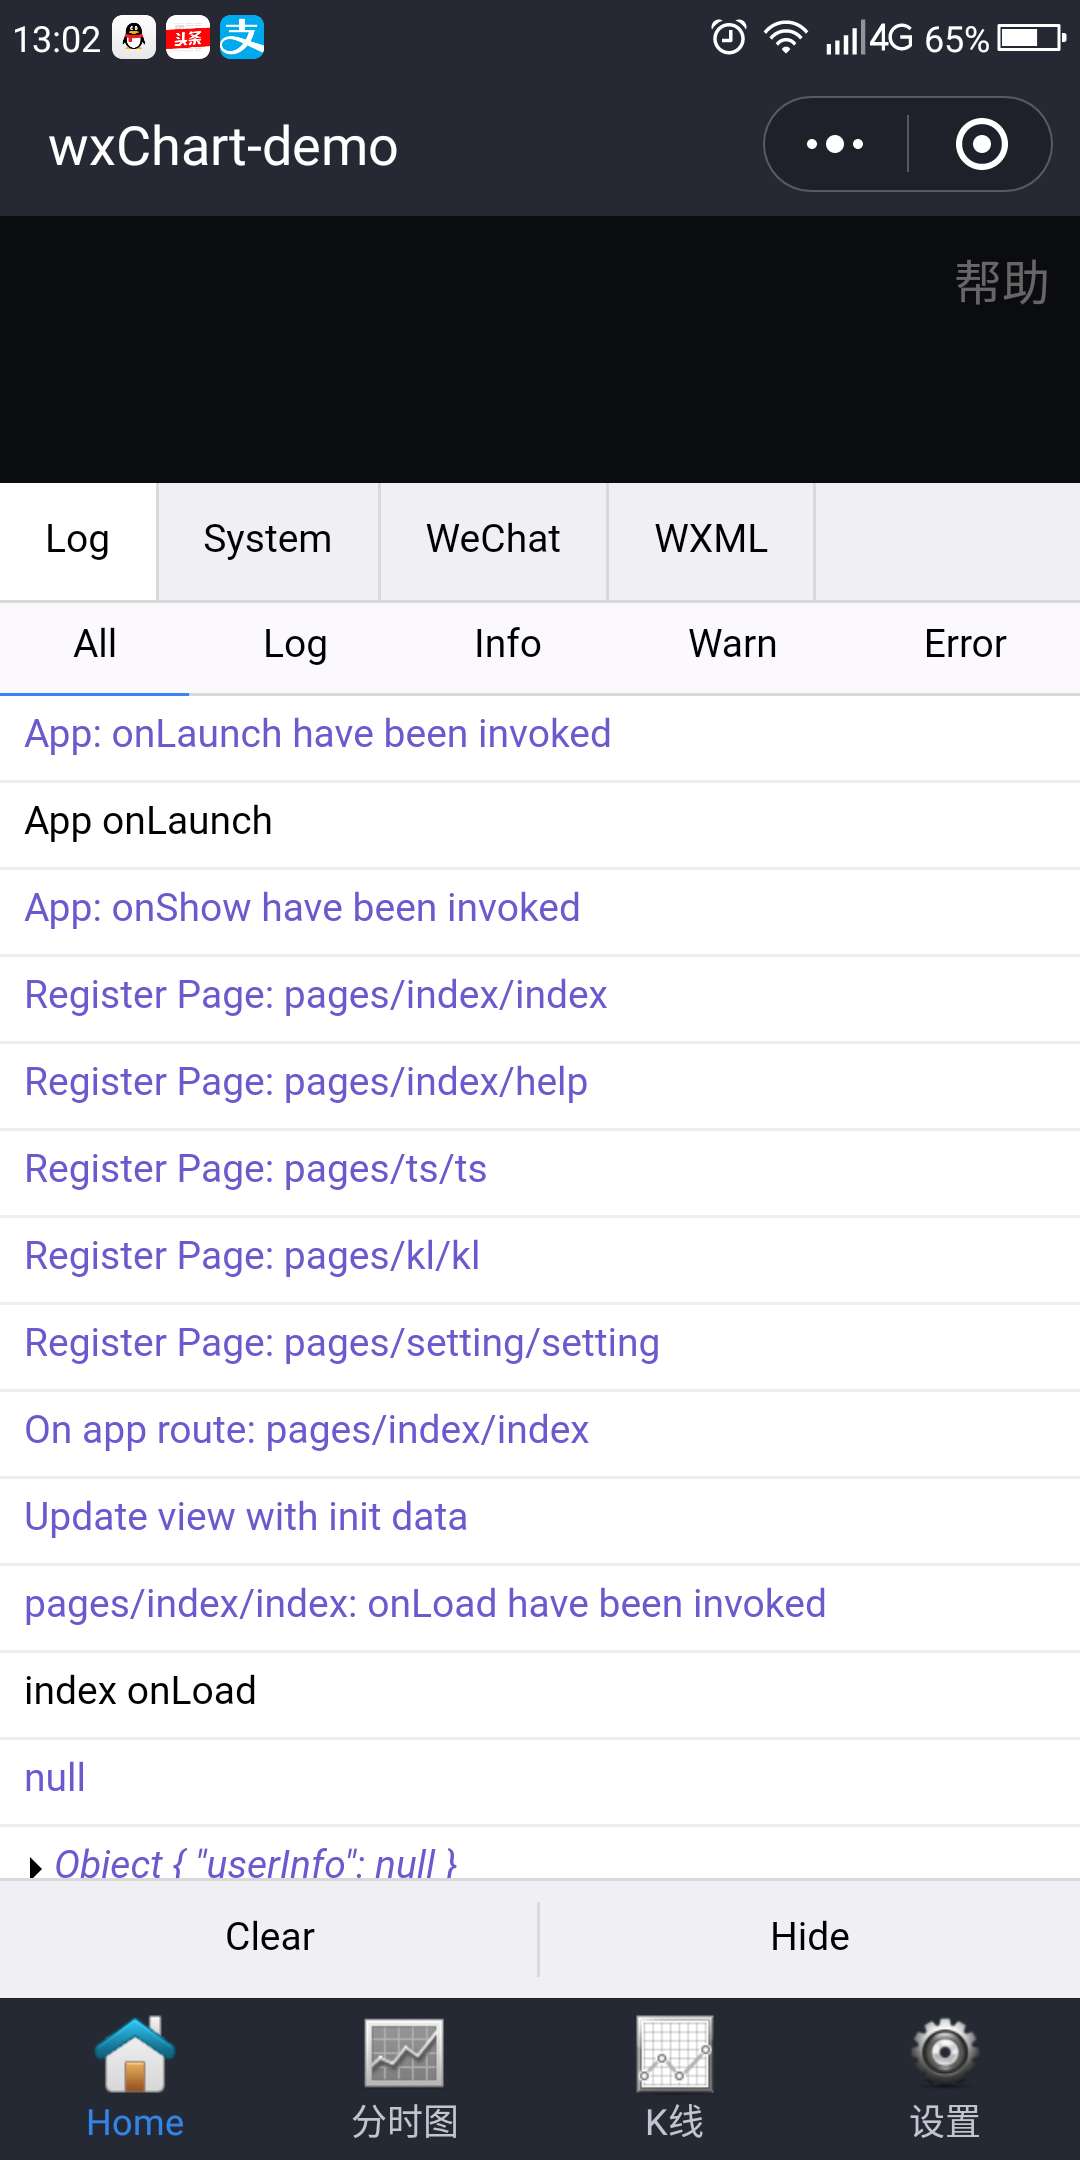Close mini program via circle target icon
The width and height of the screenshot is (1080, 2160).
(x=981, y=144)
